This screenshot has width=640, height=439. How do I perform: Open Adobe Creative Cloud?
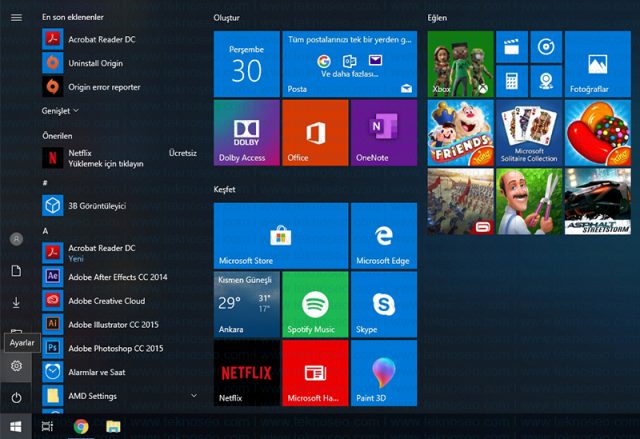[x=119, y=300]
